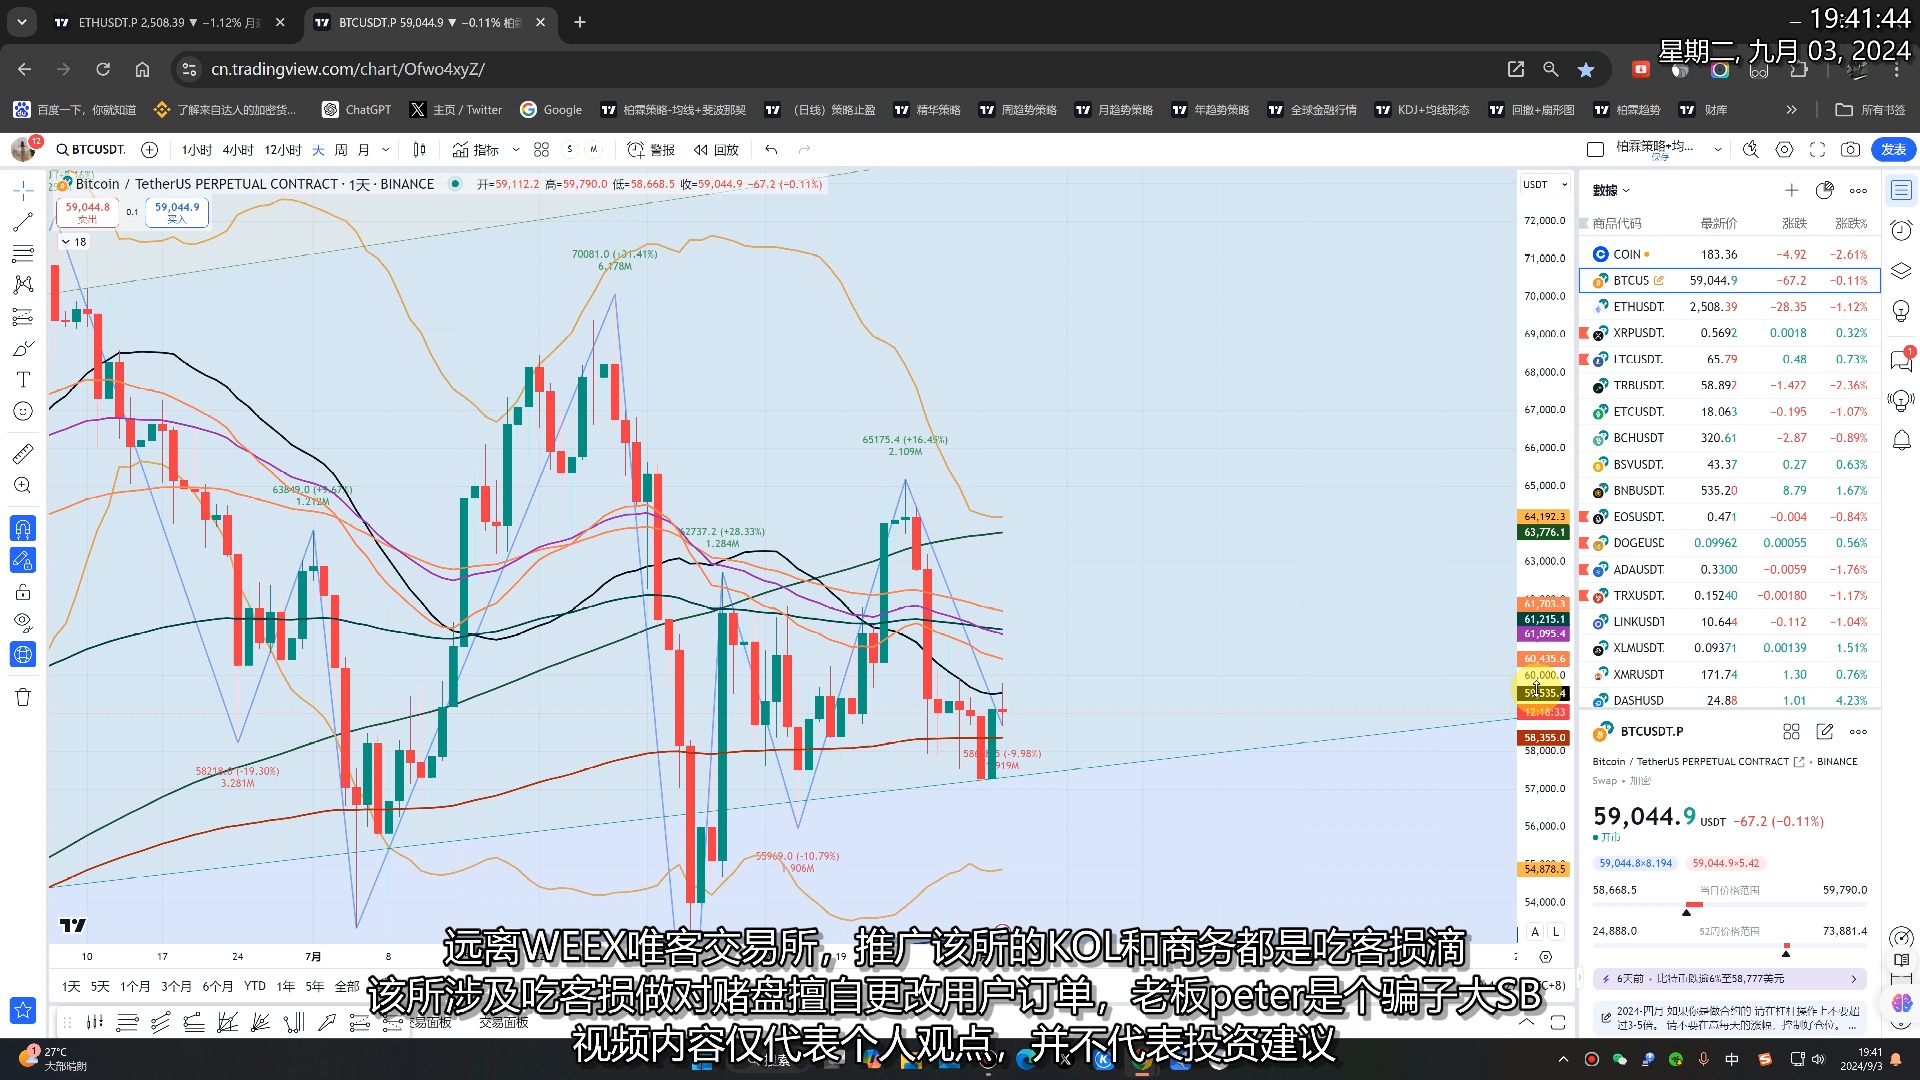Collapse indicator legend showing 18
This screenshot has height=1080, width=1920.
(x=74, y=242)
